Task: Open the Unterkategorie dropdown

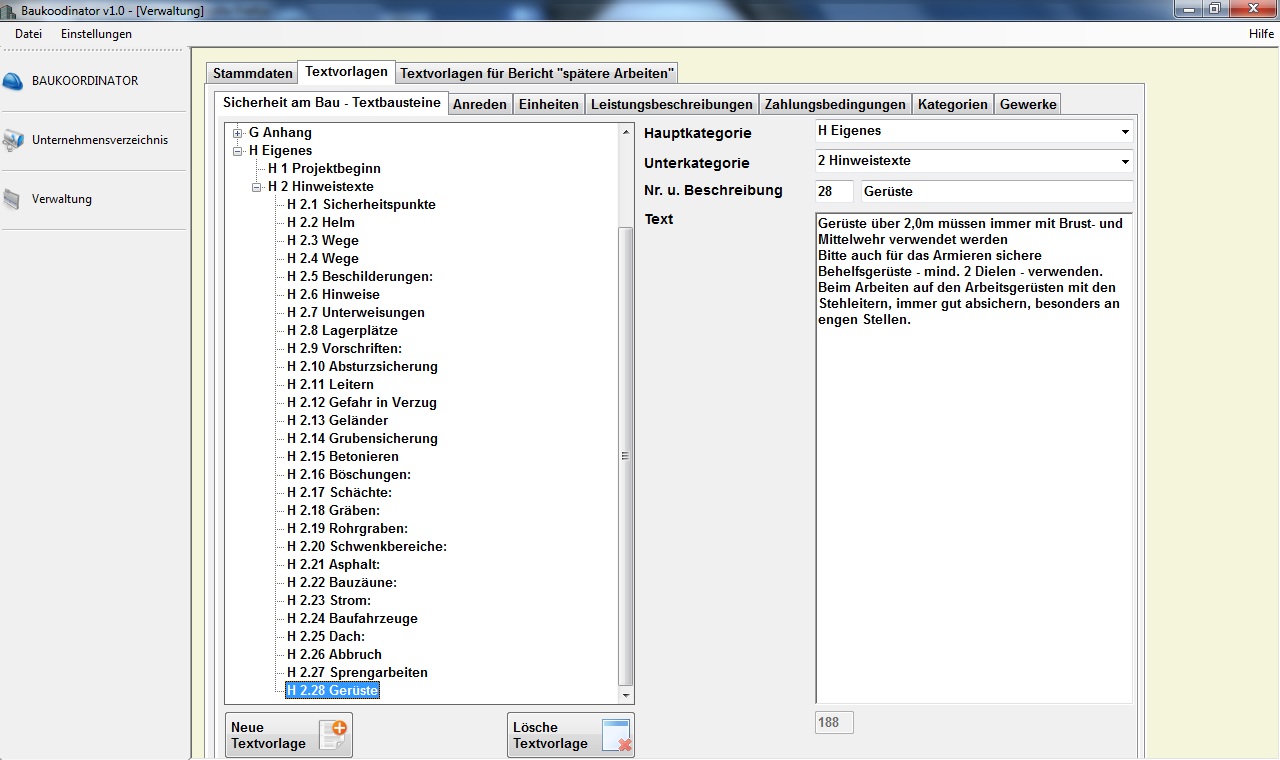Action: pos(1124,161)
